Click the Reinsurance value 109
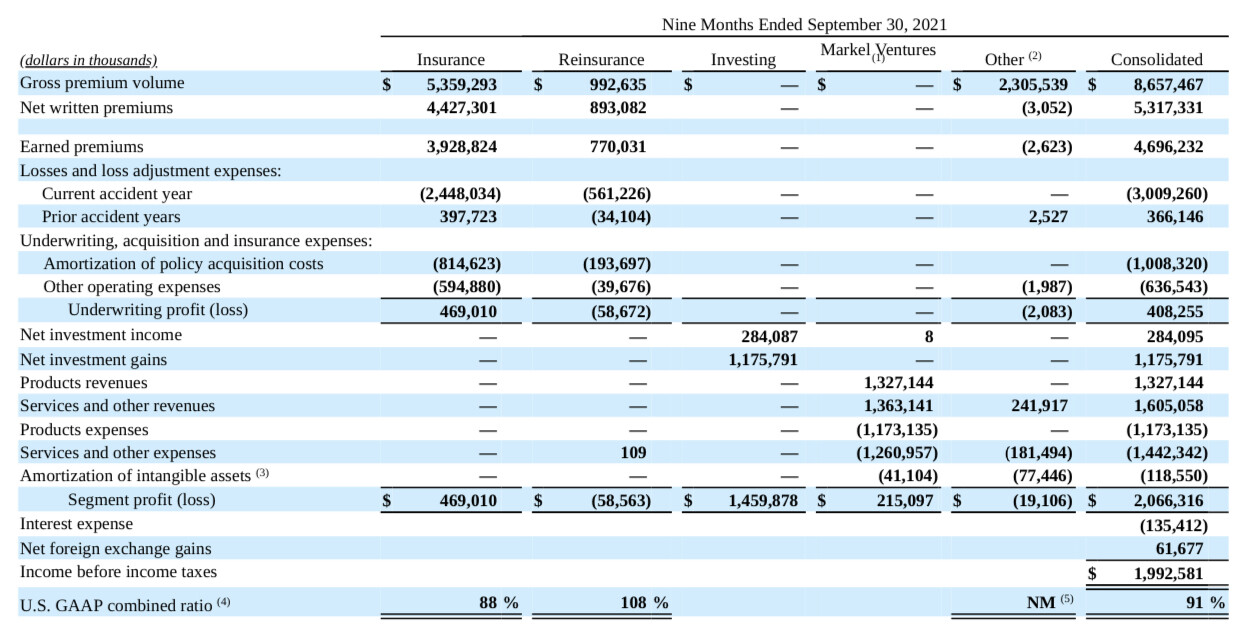Image resolution: width=1251 pixels, height=638 pixels. point(633,454)
